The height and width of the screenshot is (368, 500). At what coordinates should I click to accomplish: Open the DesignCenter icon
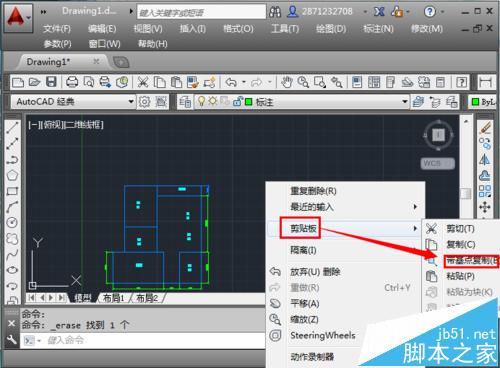click(374, 82)
